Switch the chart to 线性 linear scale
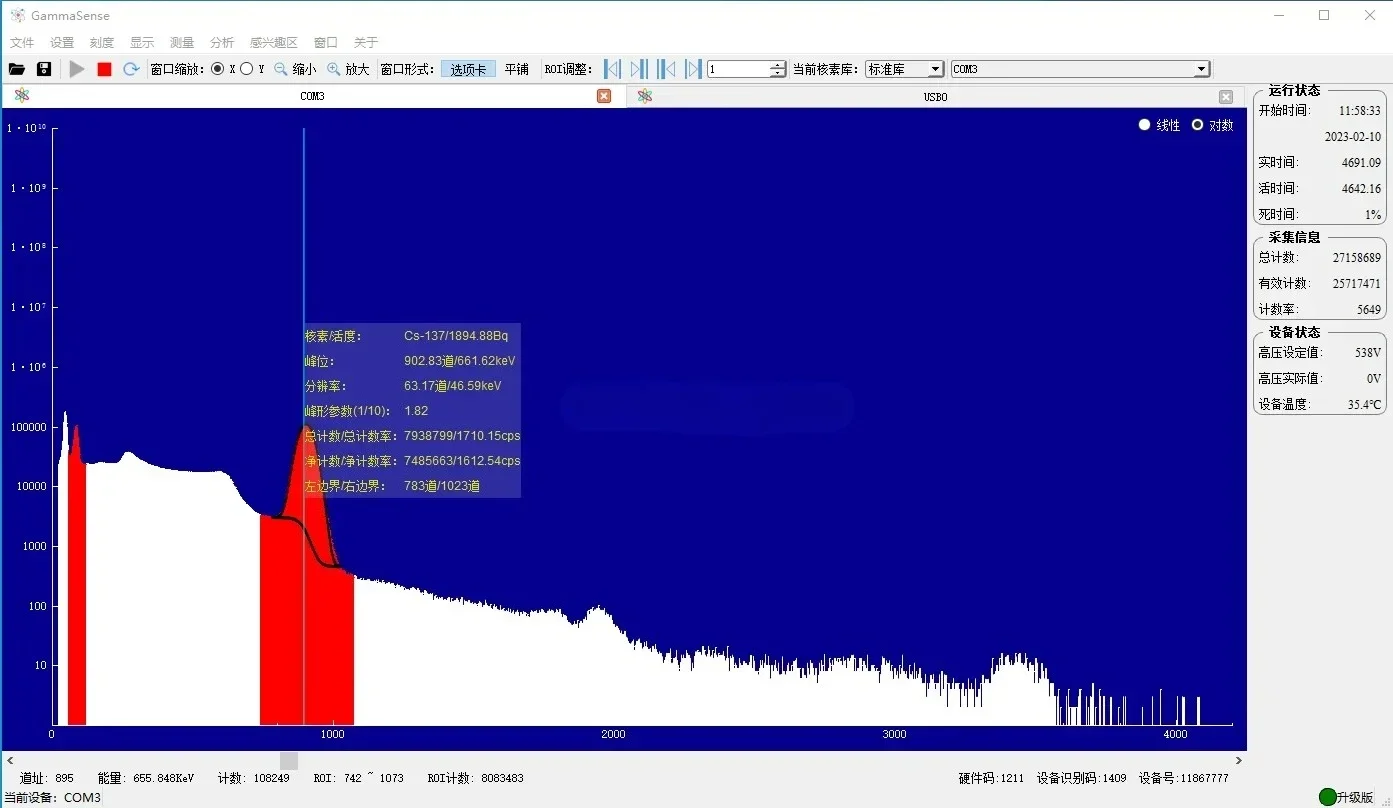1393x808 pixels. click(1145, 125)
